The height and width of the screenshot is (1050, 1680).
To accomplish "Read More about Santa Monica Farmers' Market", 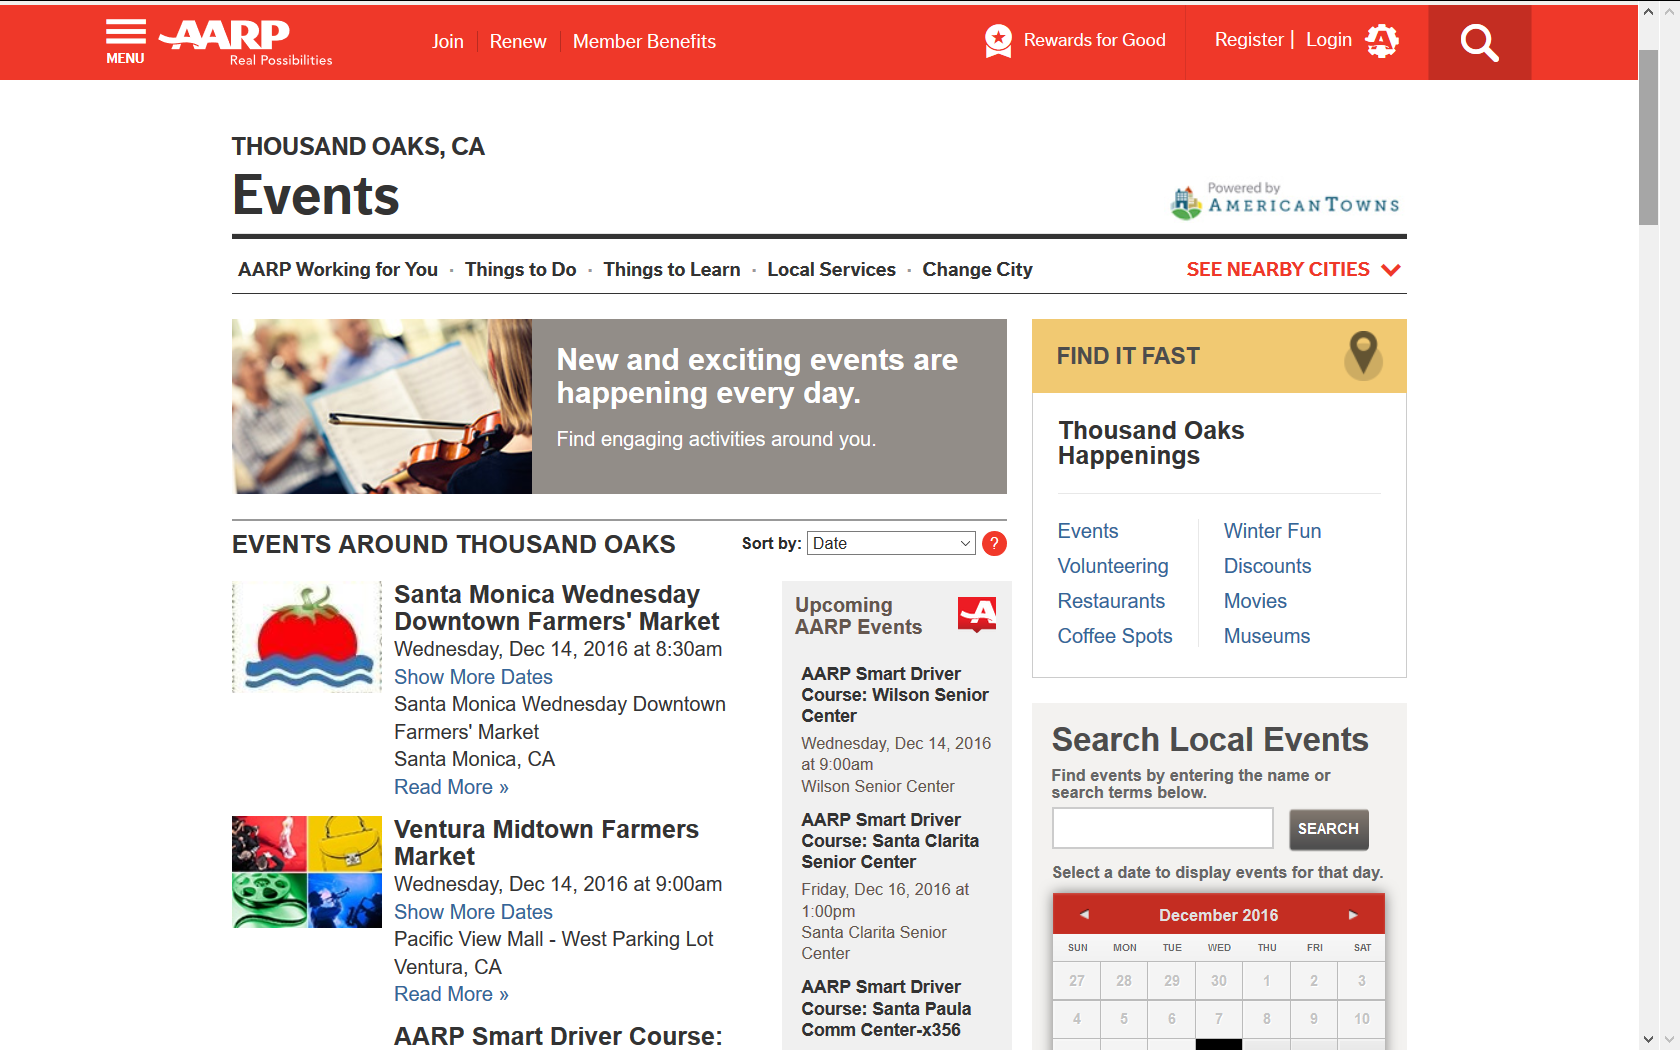I will pos(451,787).
